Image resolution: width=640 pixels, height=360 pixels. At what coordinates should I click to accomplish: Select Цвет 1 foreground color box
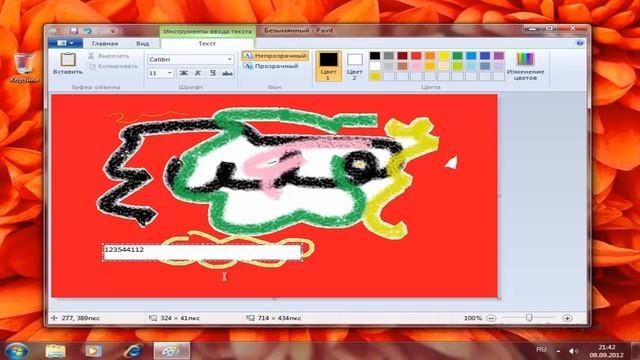click(329, 65)
